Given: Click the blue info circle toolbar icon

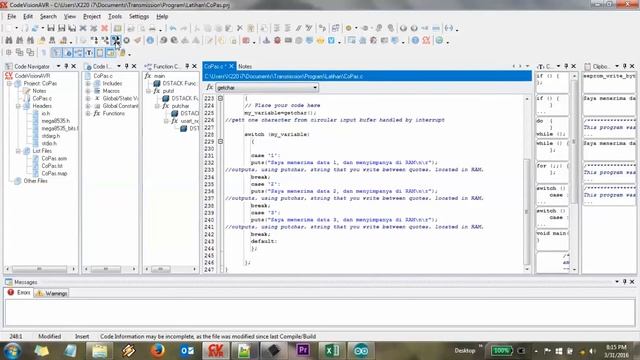Looking at the screenshot, I should coord(150,40).
